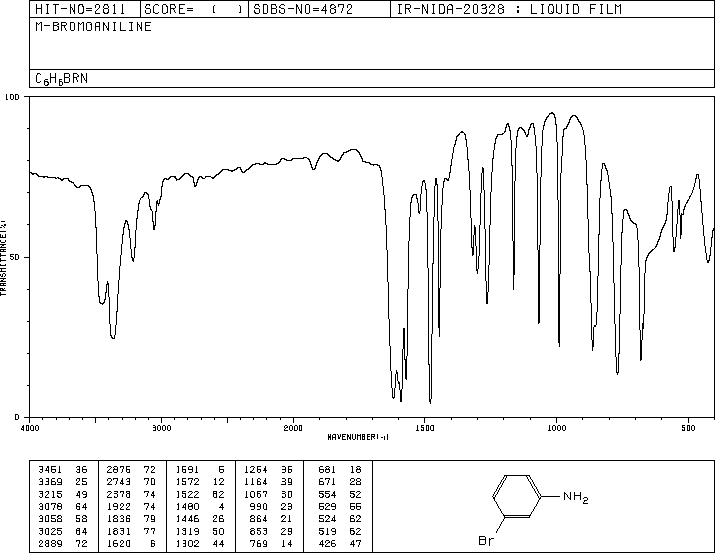Click the 2889 peak table entry
715x553 pixels.
63,543
